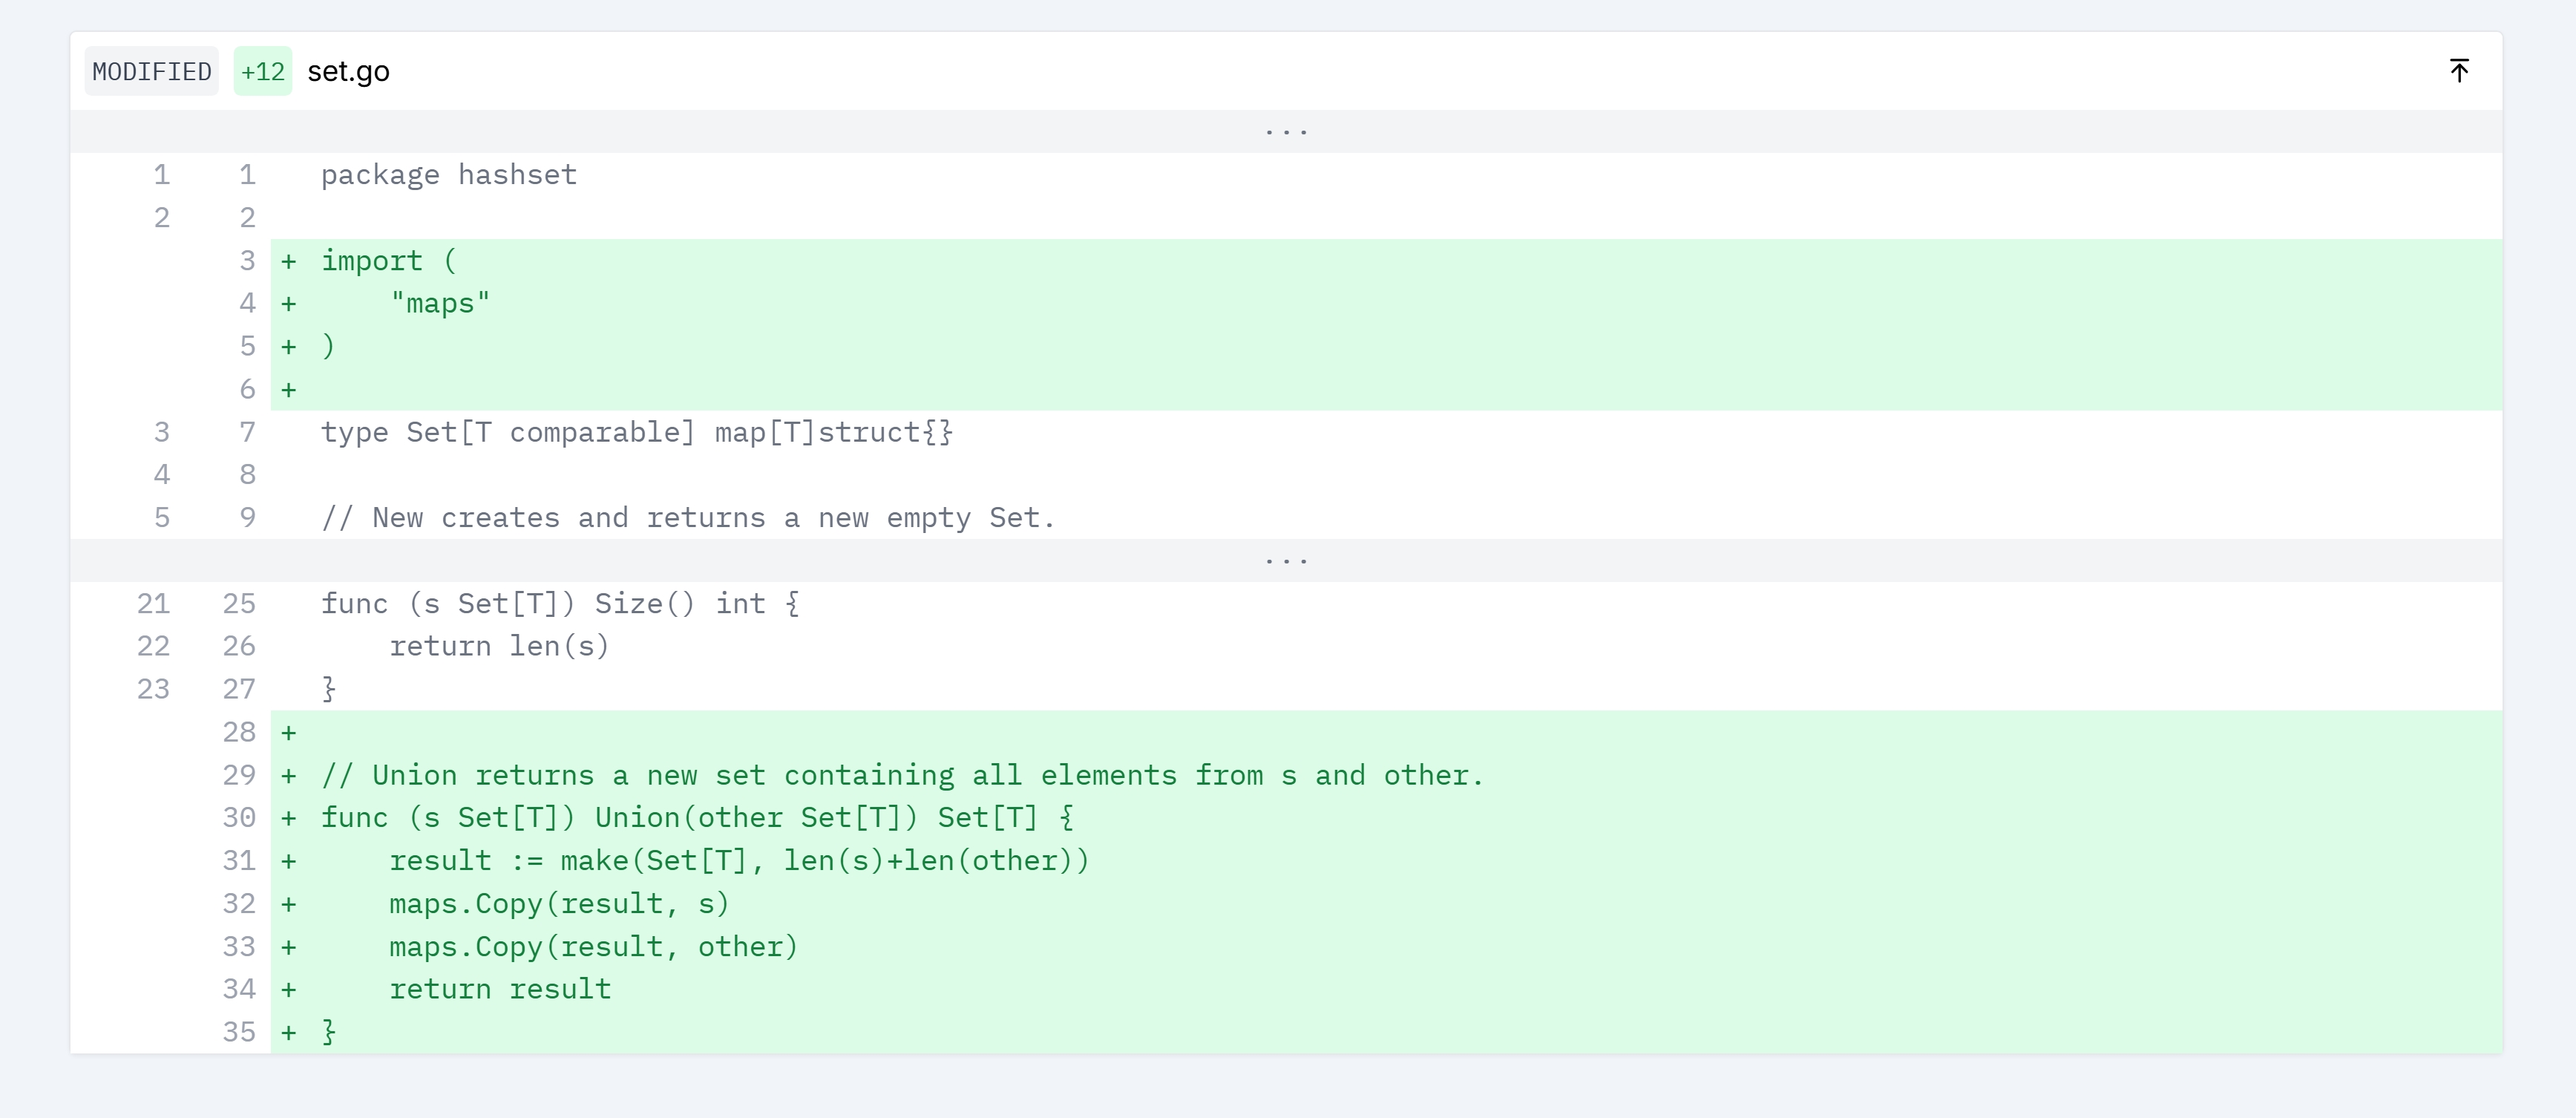Screen dimensions: 2576x1118
Task: Click the plus marker on line 35
Action: [x=289, y=1033]
